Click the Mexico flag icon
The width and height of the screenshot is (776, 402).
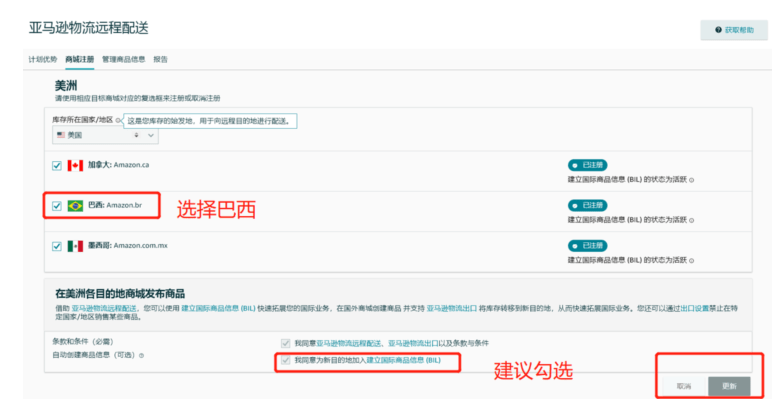coord(75,246)
